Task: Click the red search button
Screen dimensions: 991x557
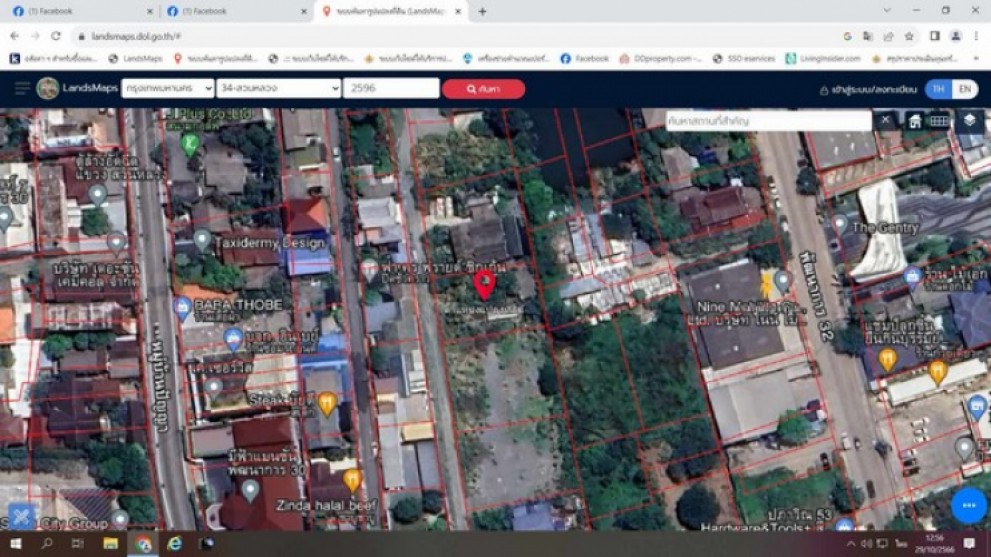Action: point(483,89)
